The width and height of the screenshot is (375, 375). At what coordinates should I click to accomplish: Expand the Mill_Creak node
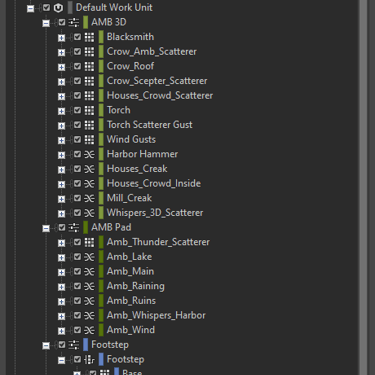pyautogui.click(x=61, y=199)
